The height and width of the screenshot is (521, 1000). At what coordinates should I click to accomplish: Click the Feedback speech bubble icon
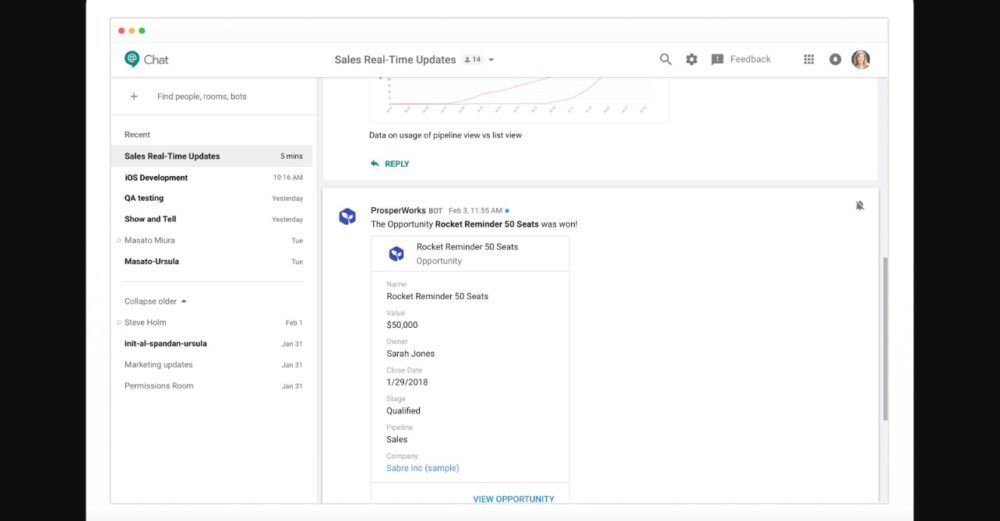click(x=717, y=60)
